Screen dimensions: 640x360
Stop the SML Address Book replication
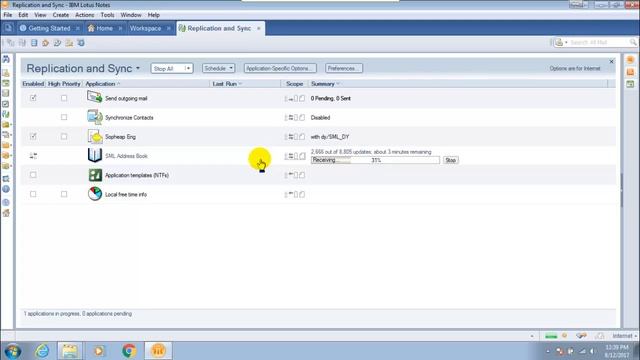[x=451, y=160]
